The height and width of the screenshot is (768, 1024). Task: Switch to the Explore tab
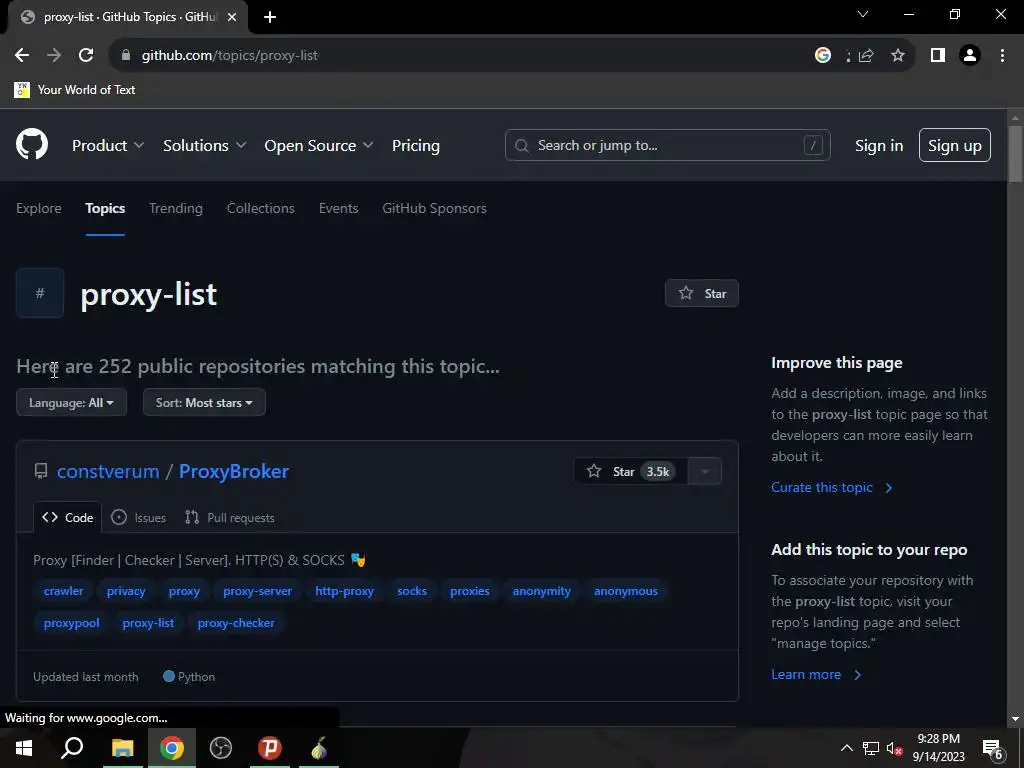click(x=39, y=208)
